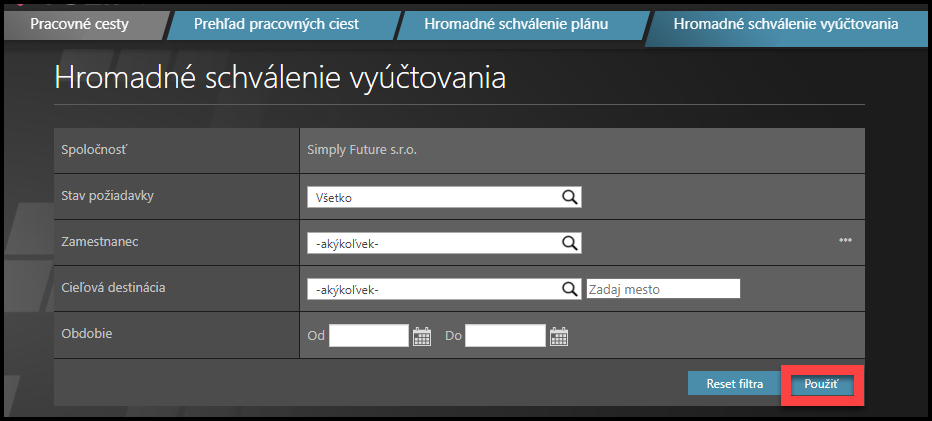Click into the Od date input box
Image resolution: width=932 pixels, height=421 pixels.
[369, 336]
